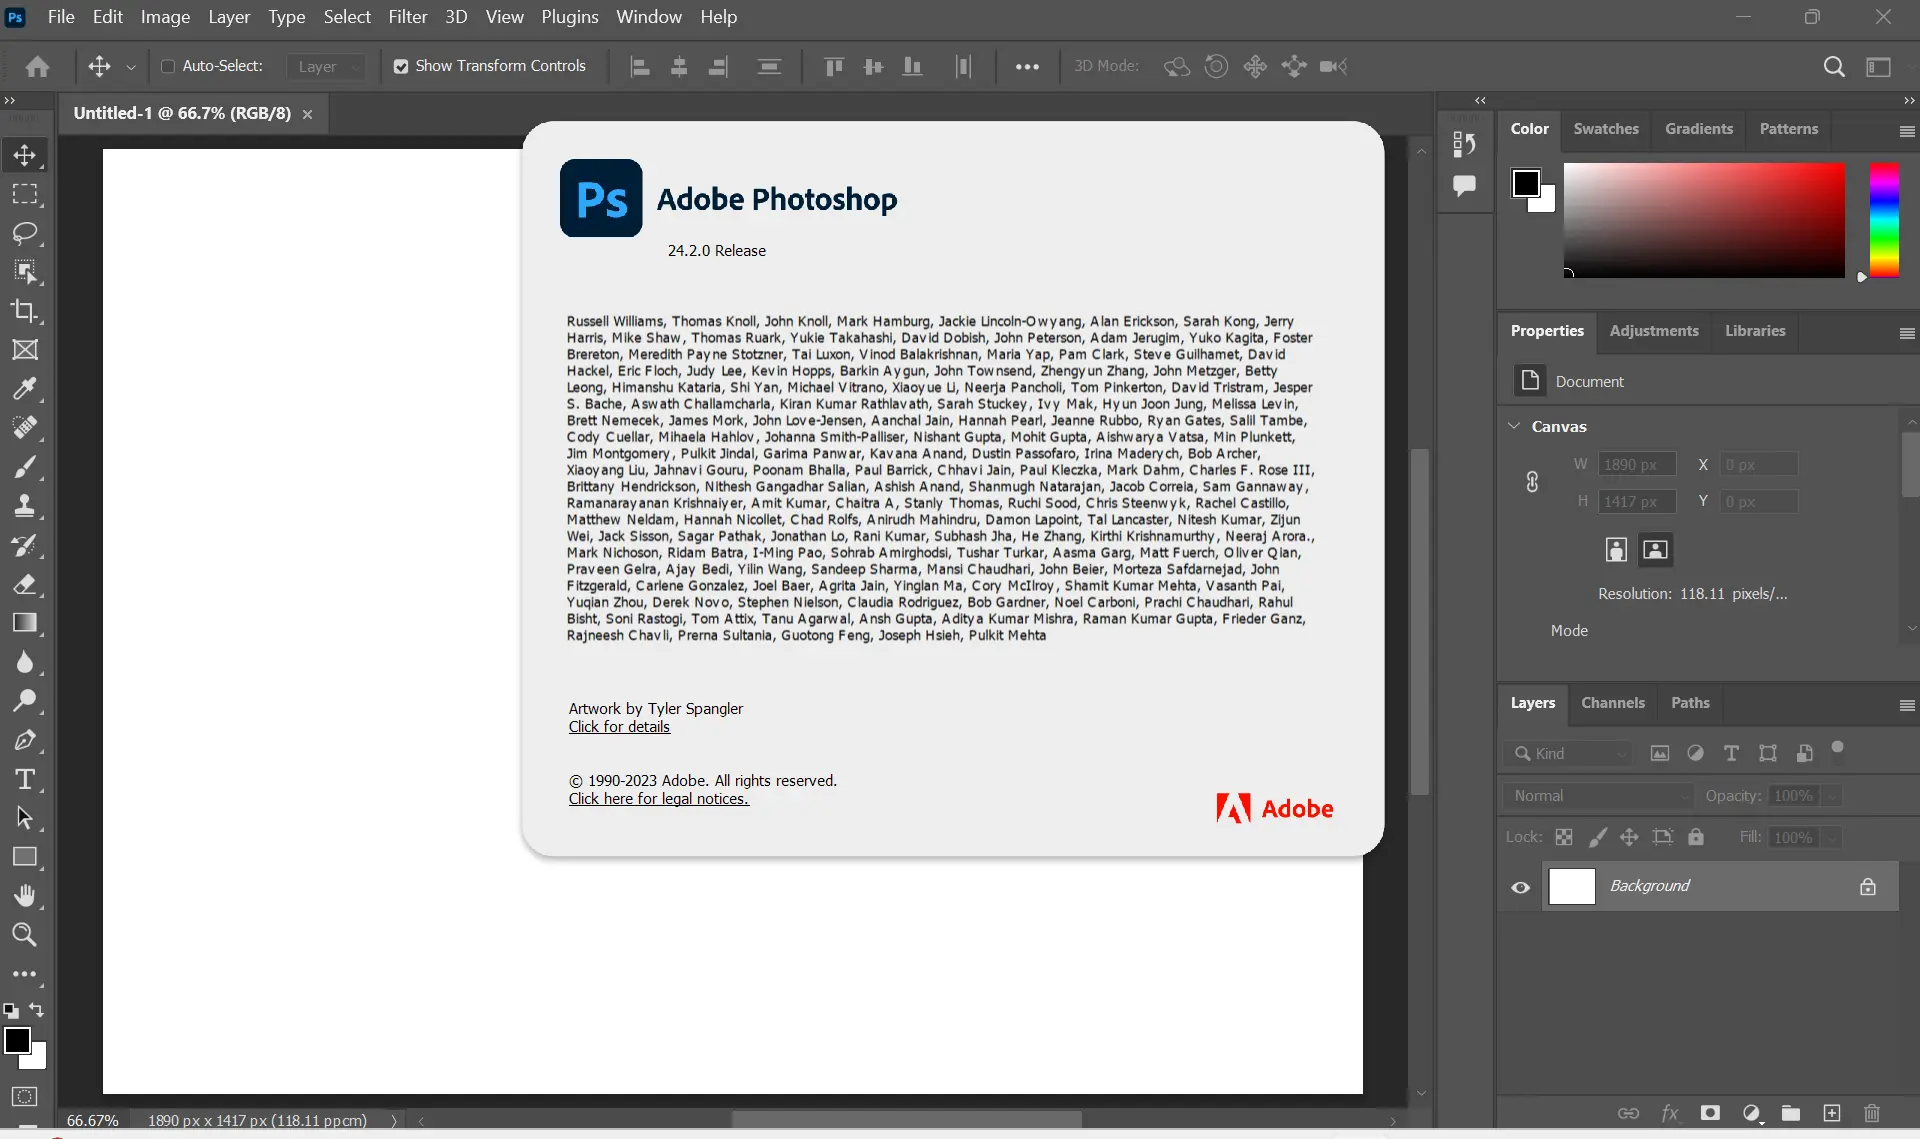Select the Object Selection tool
Viewport: 1920px width, 1139px height.
25,272
